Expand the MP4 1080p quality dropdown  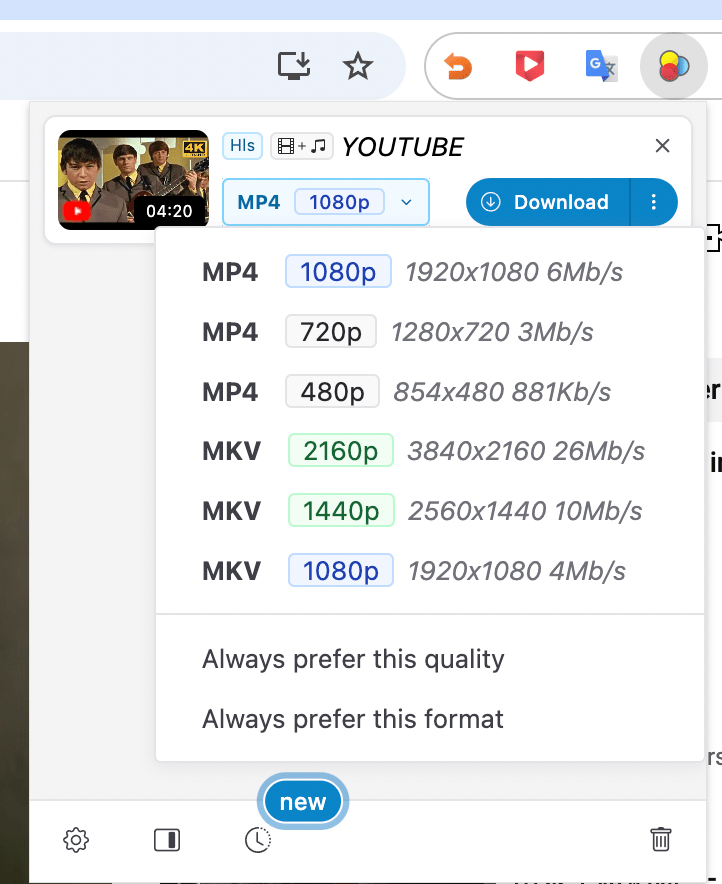click(x=326, y=202)
